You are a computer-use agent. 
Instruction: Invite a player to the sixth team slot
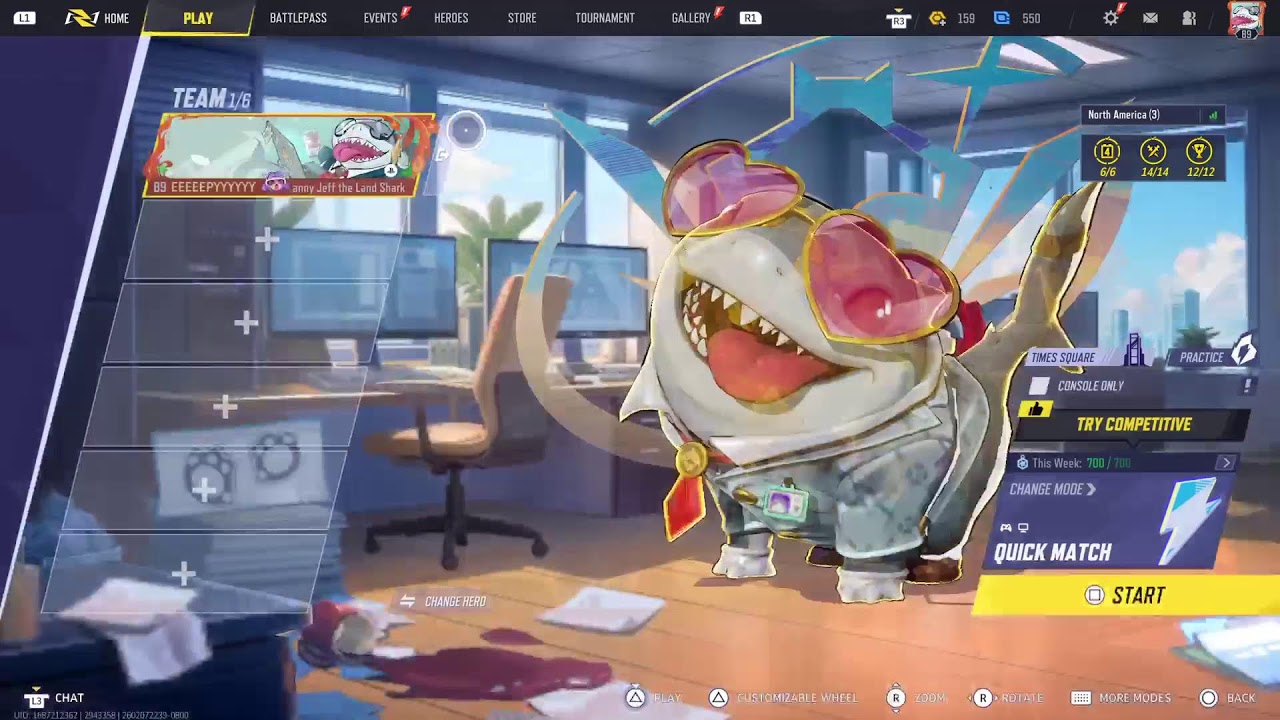[183, 573]
